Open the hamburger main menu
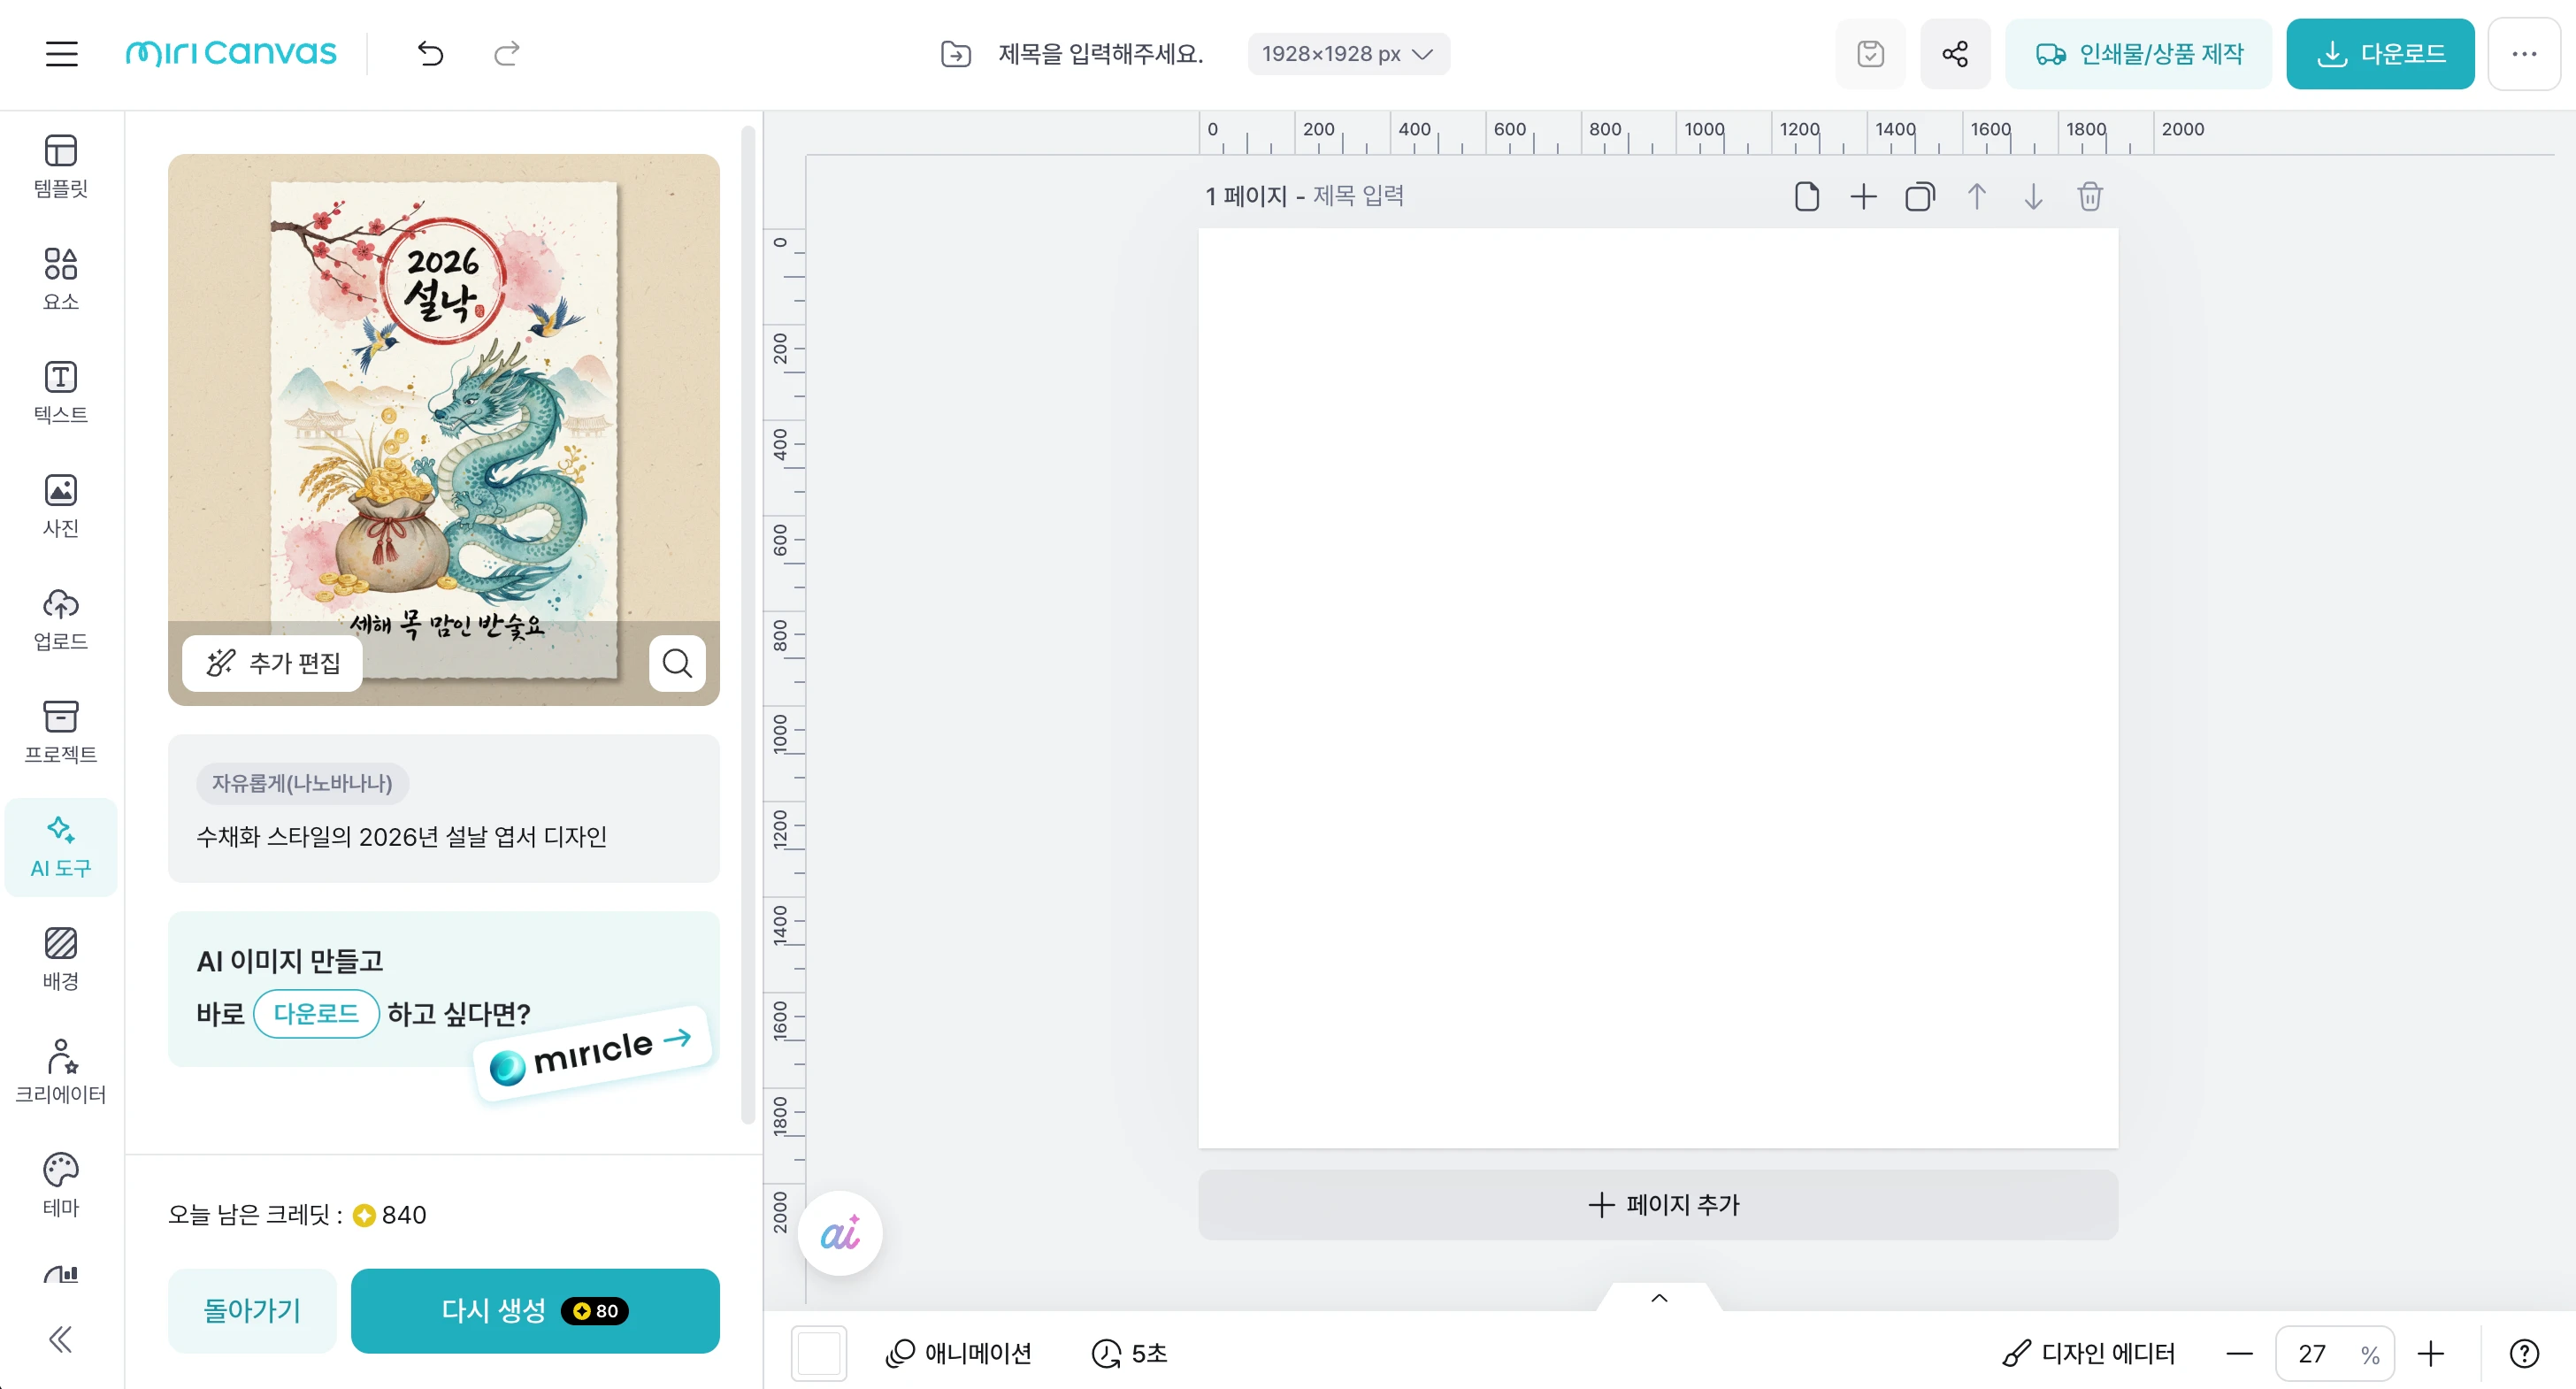2576x1389 pixels. 61,54
